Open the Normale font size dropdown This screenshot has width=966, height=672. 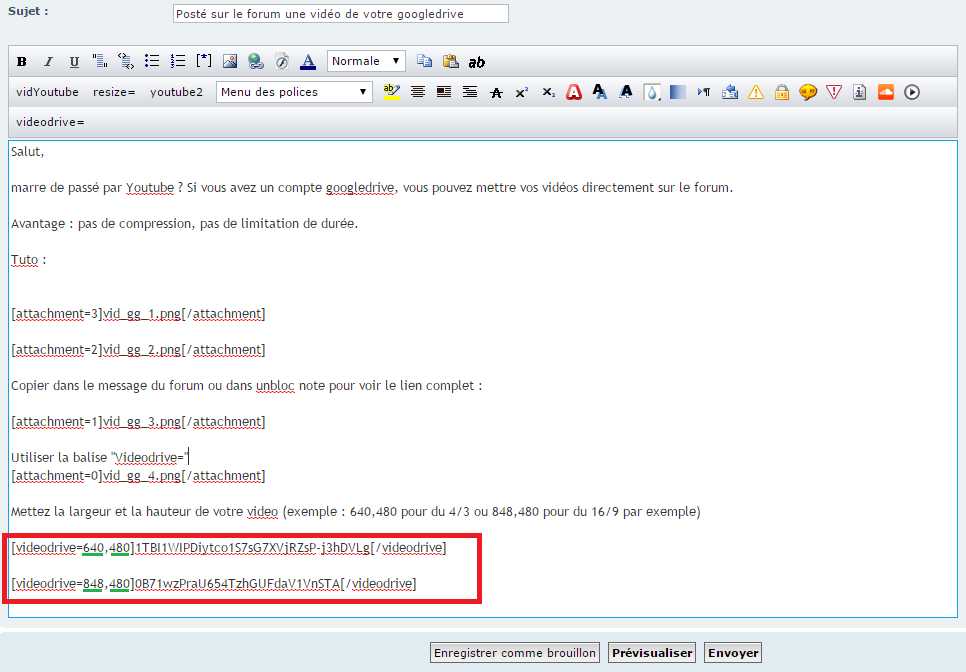pyautogui.click(x=366, y=61)
